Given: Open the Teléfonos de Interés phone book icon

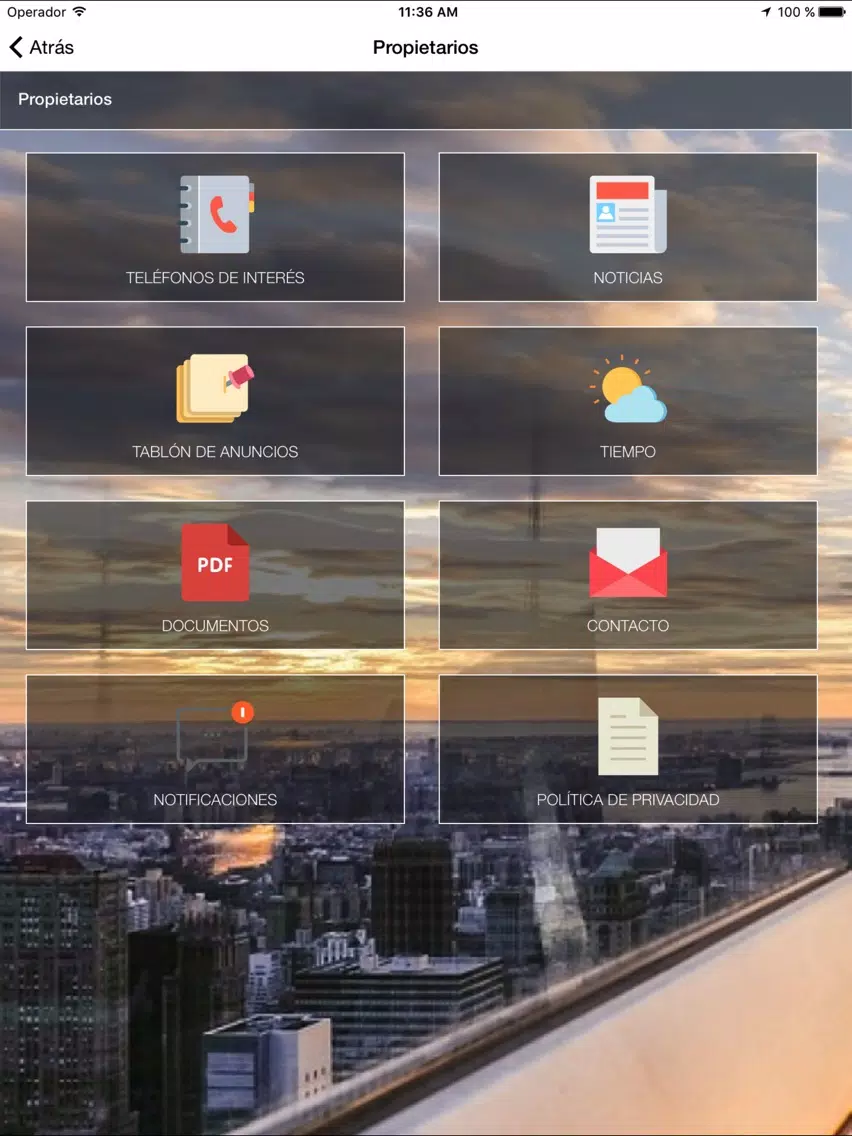Looking at the screenshot, I should coord(217,214).
